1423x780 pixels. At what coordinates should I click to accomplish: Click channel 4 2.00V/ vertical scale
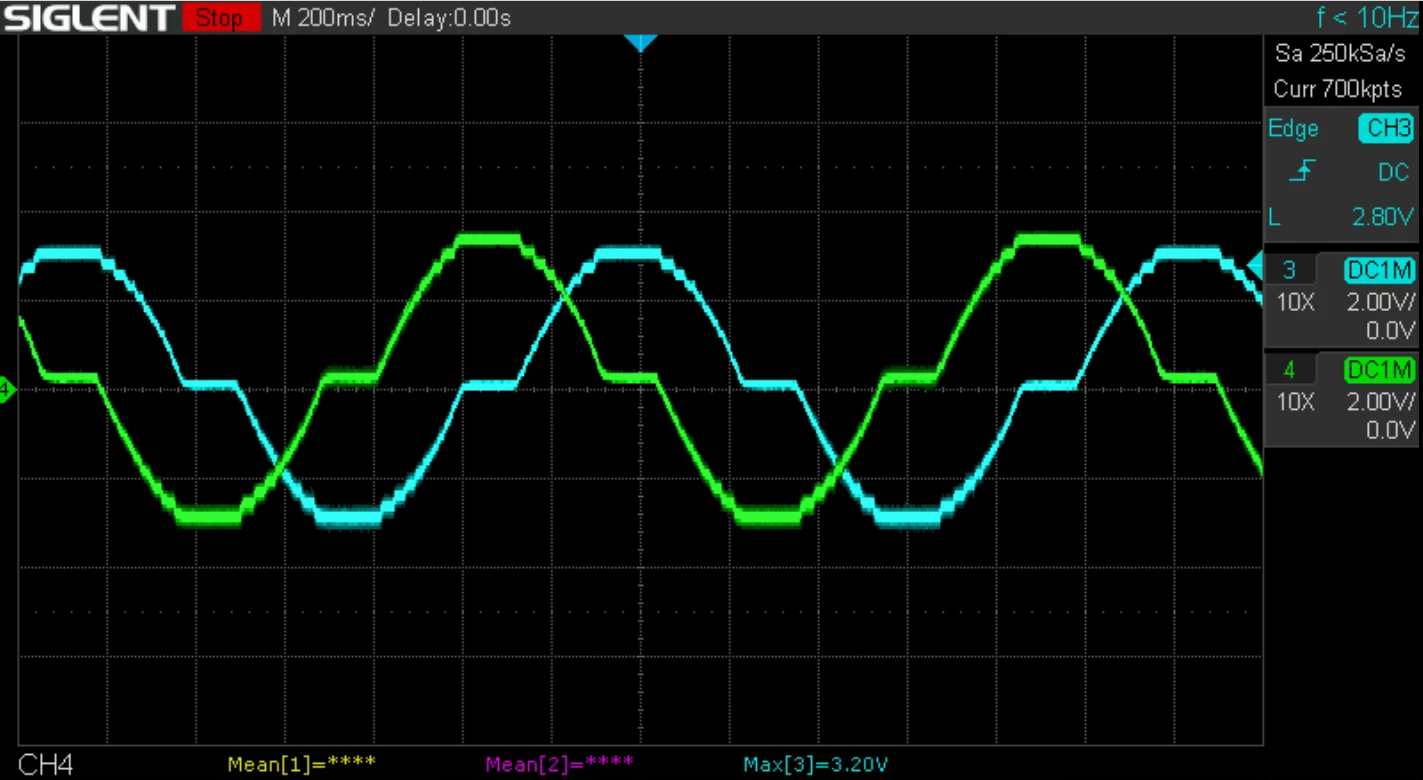[1383, 401]
